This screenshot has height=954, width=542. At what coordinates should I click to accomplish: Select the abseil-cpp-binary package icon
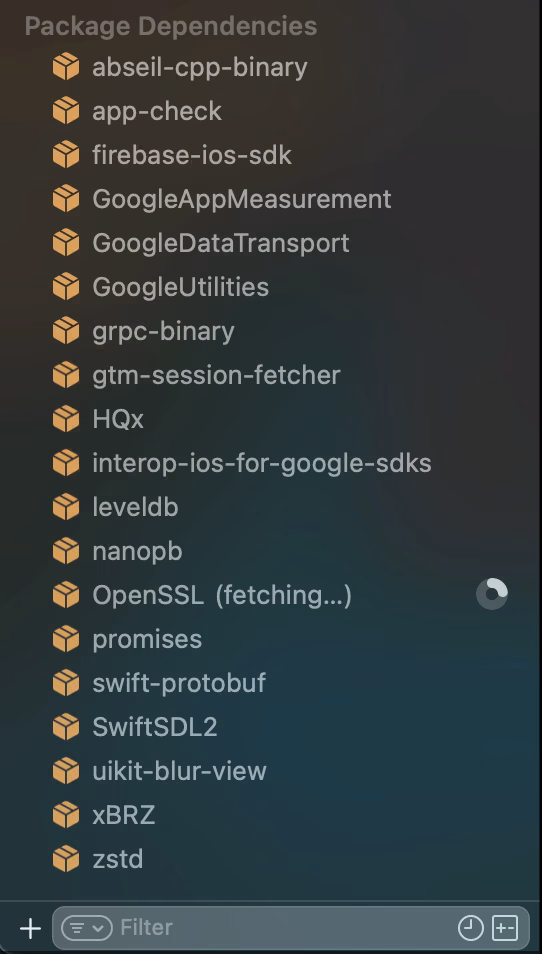pos(66,66)
